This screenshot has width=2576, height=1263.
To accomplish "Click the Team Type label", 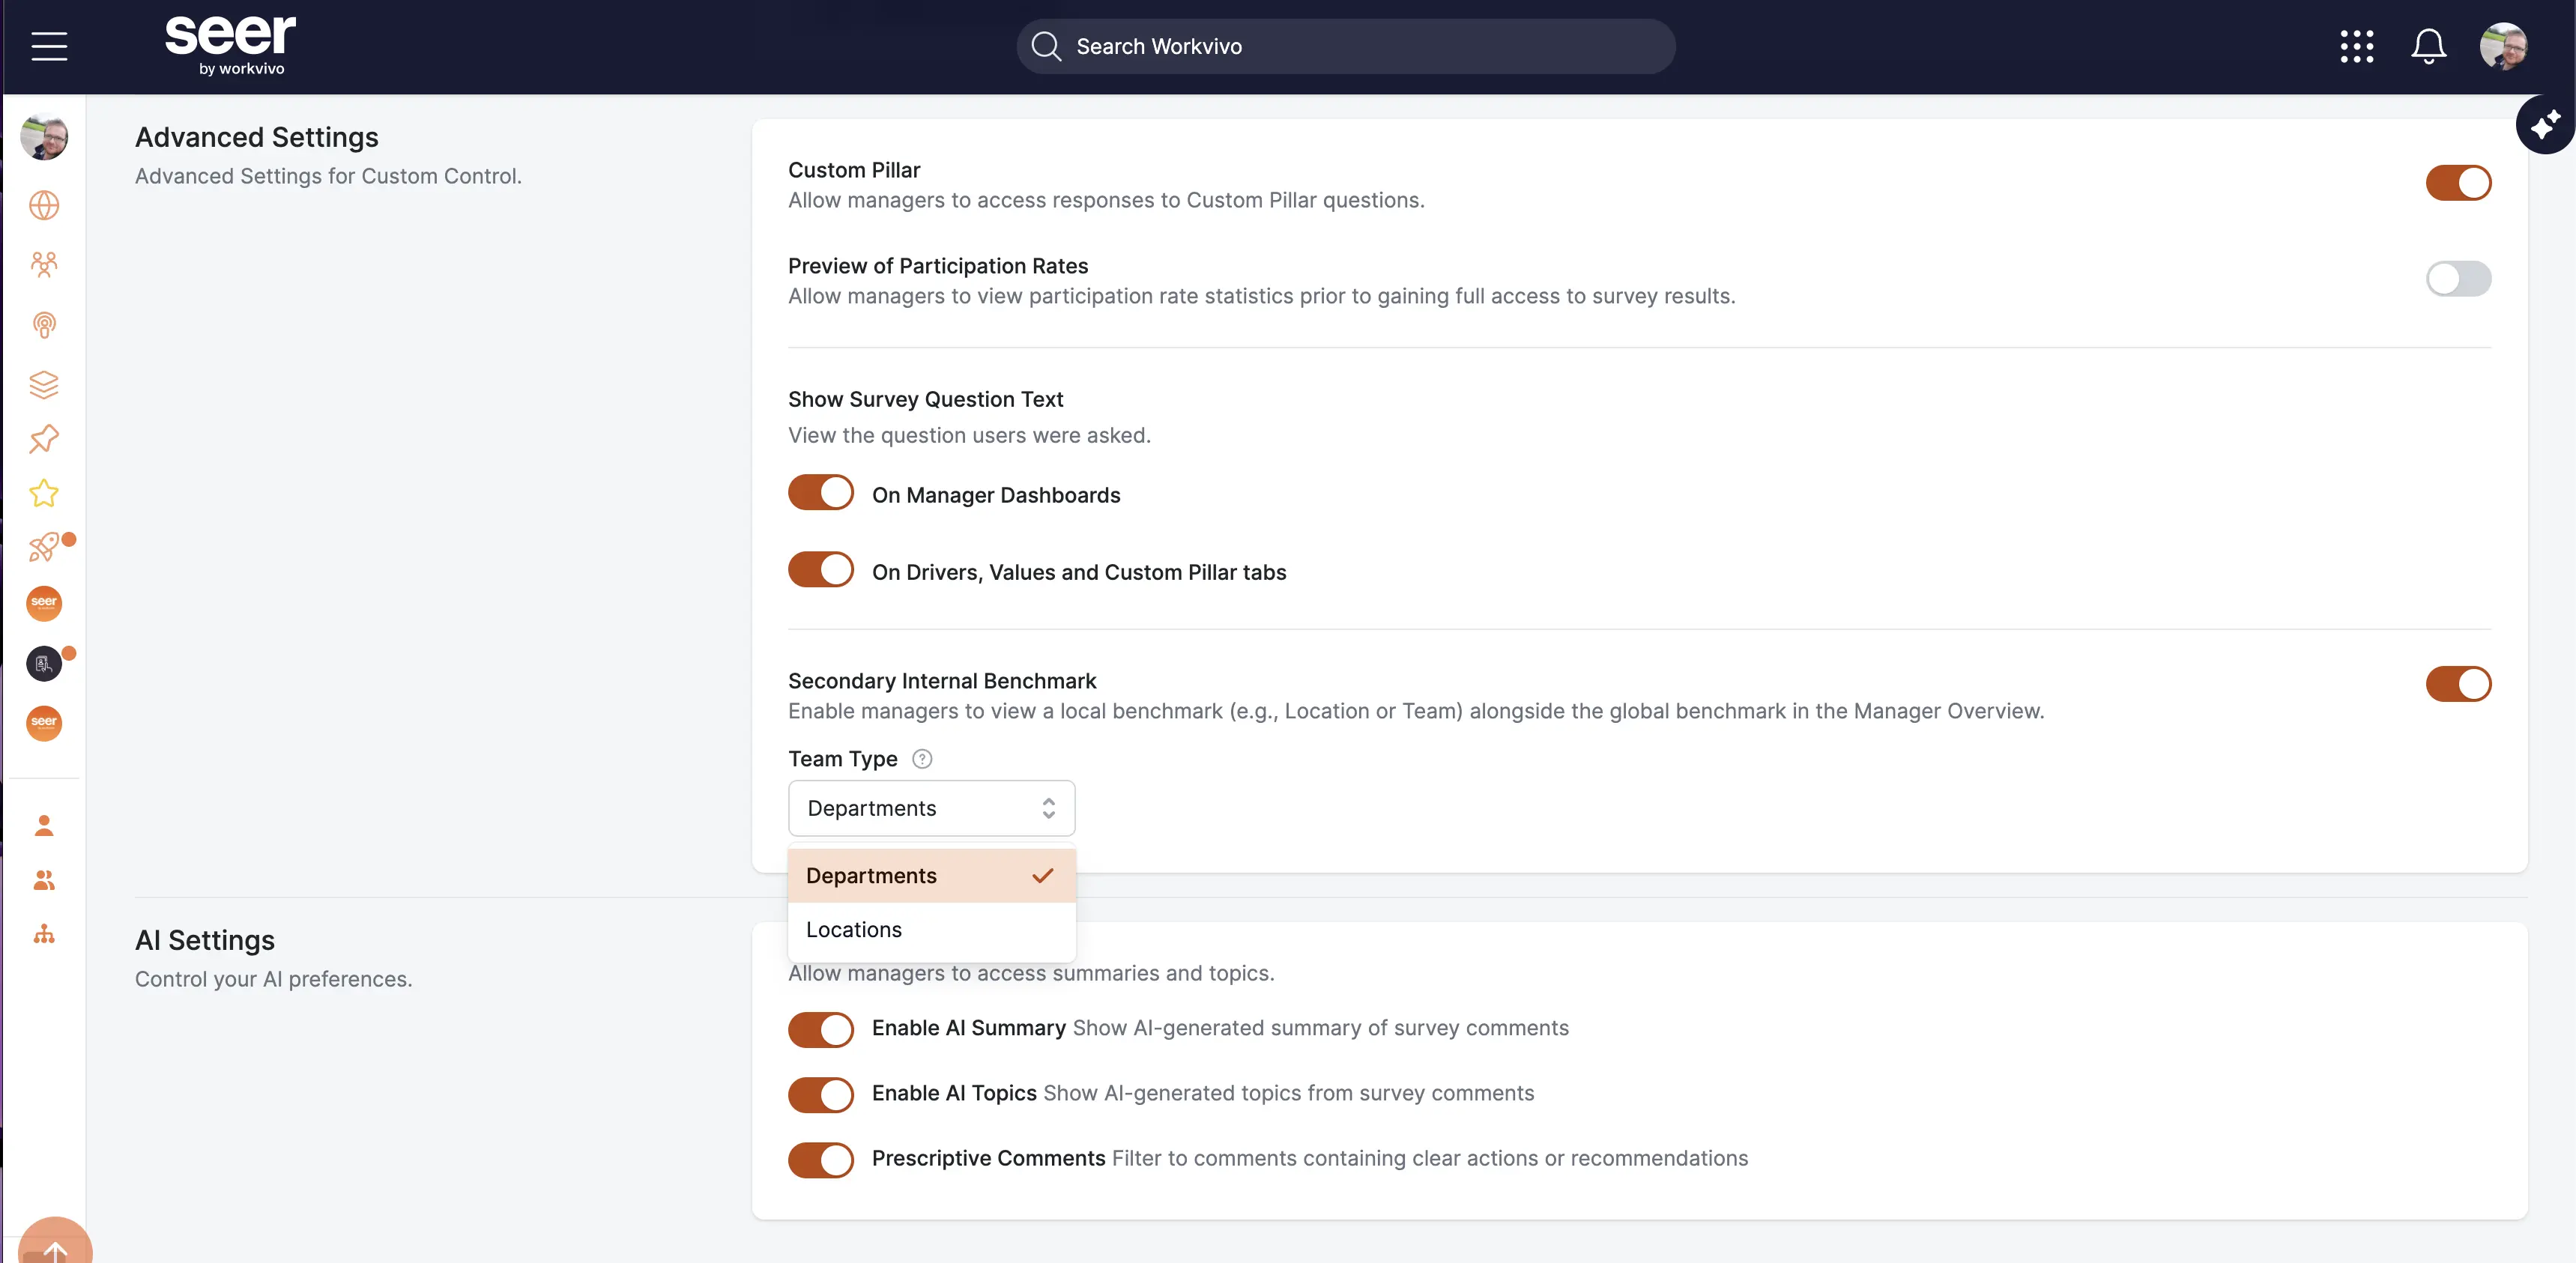I will point(842,760).
